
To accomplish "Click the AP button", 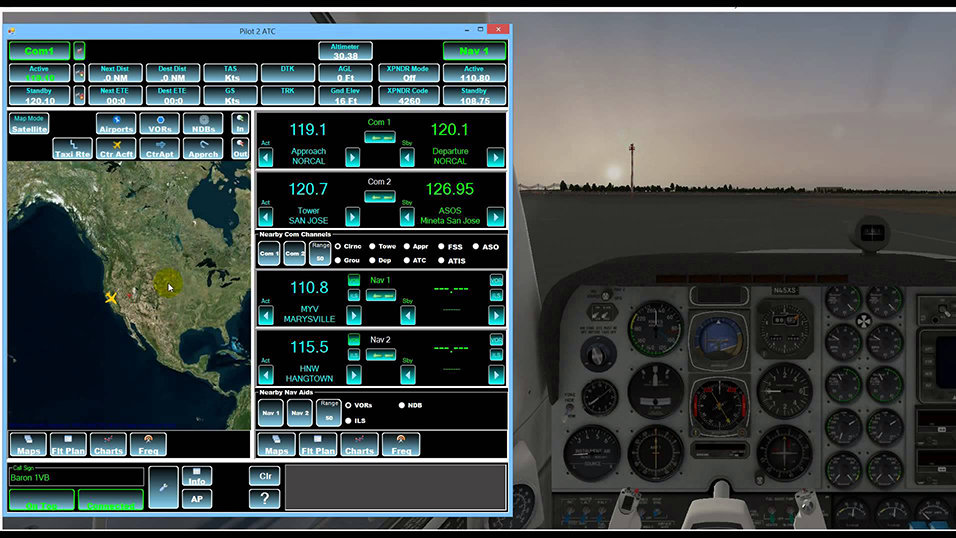I will pos(197,498).
